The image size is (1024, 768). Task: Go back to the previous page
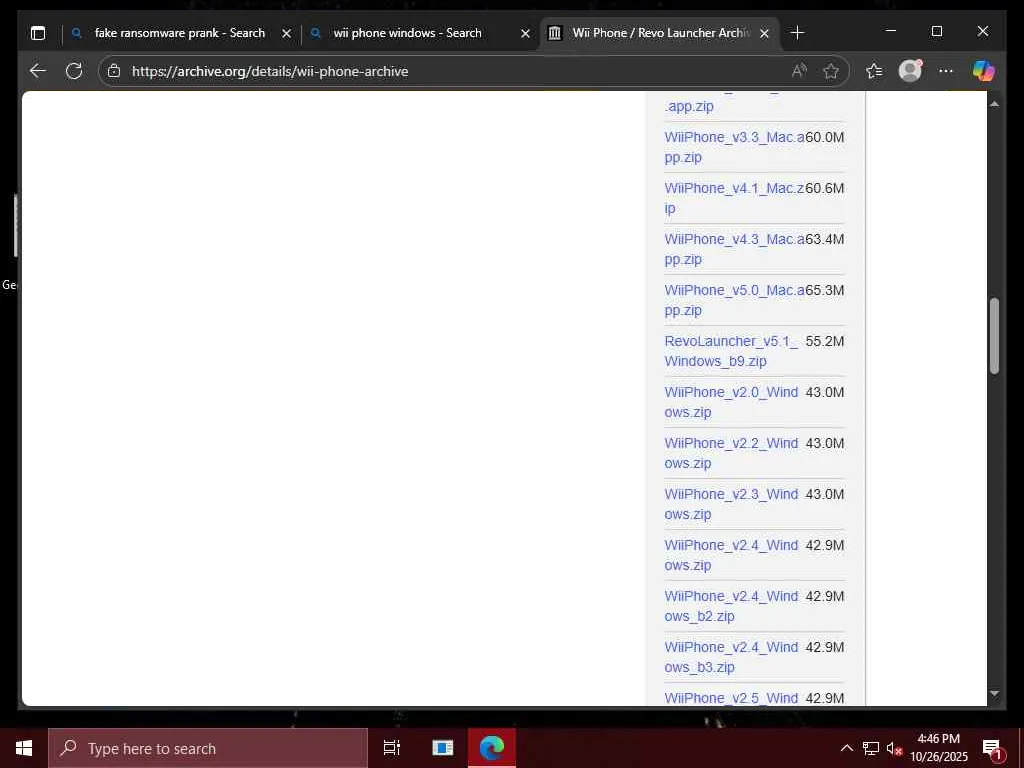coord(38,71)
